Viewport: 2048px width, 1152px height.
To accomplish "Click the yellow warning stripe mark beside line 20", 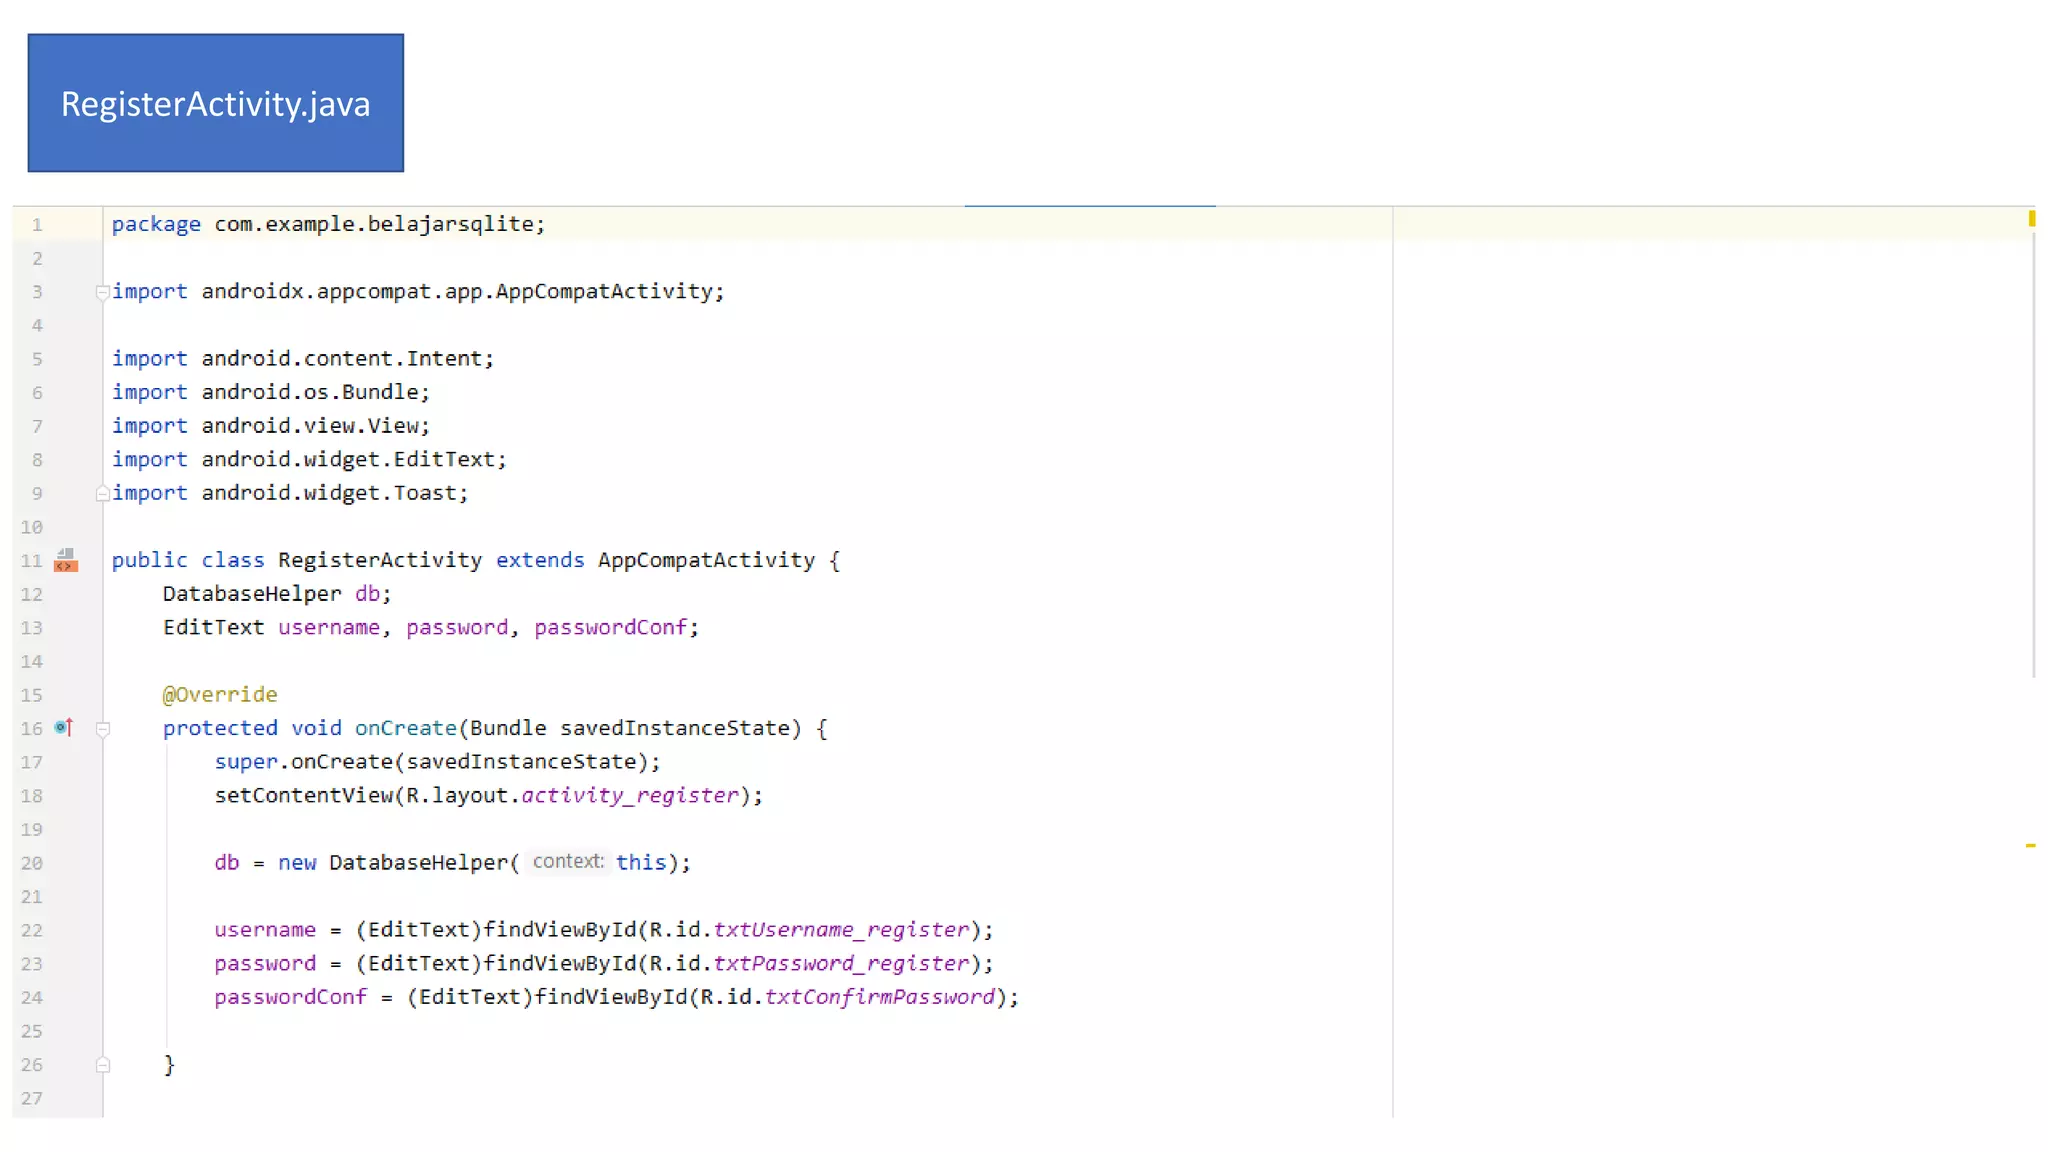I will [2030, 846].
